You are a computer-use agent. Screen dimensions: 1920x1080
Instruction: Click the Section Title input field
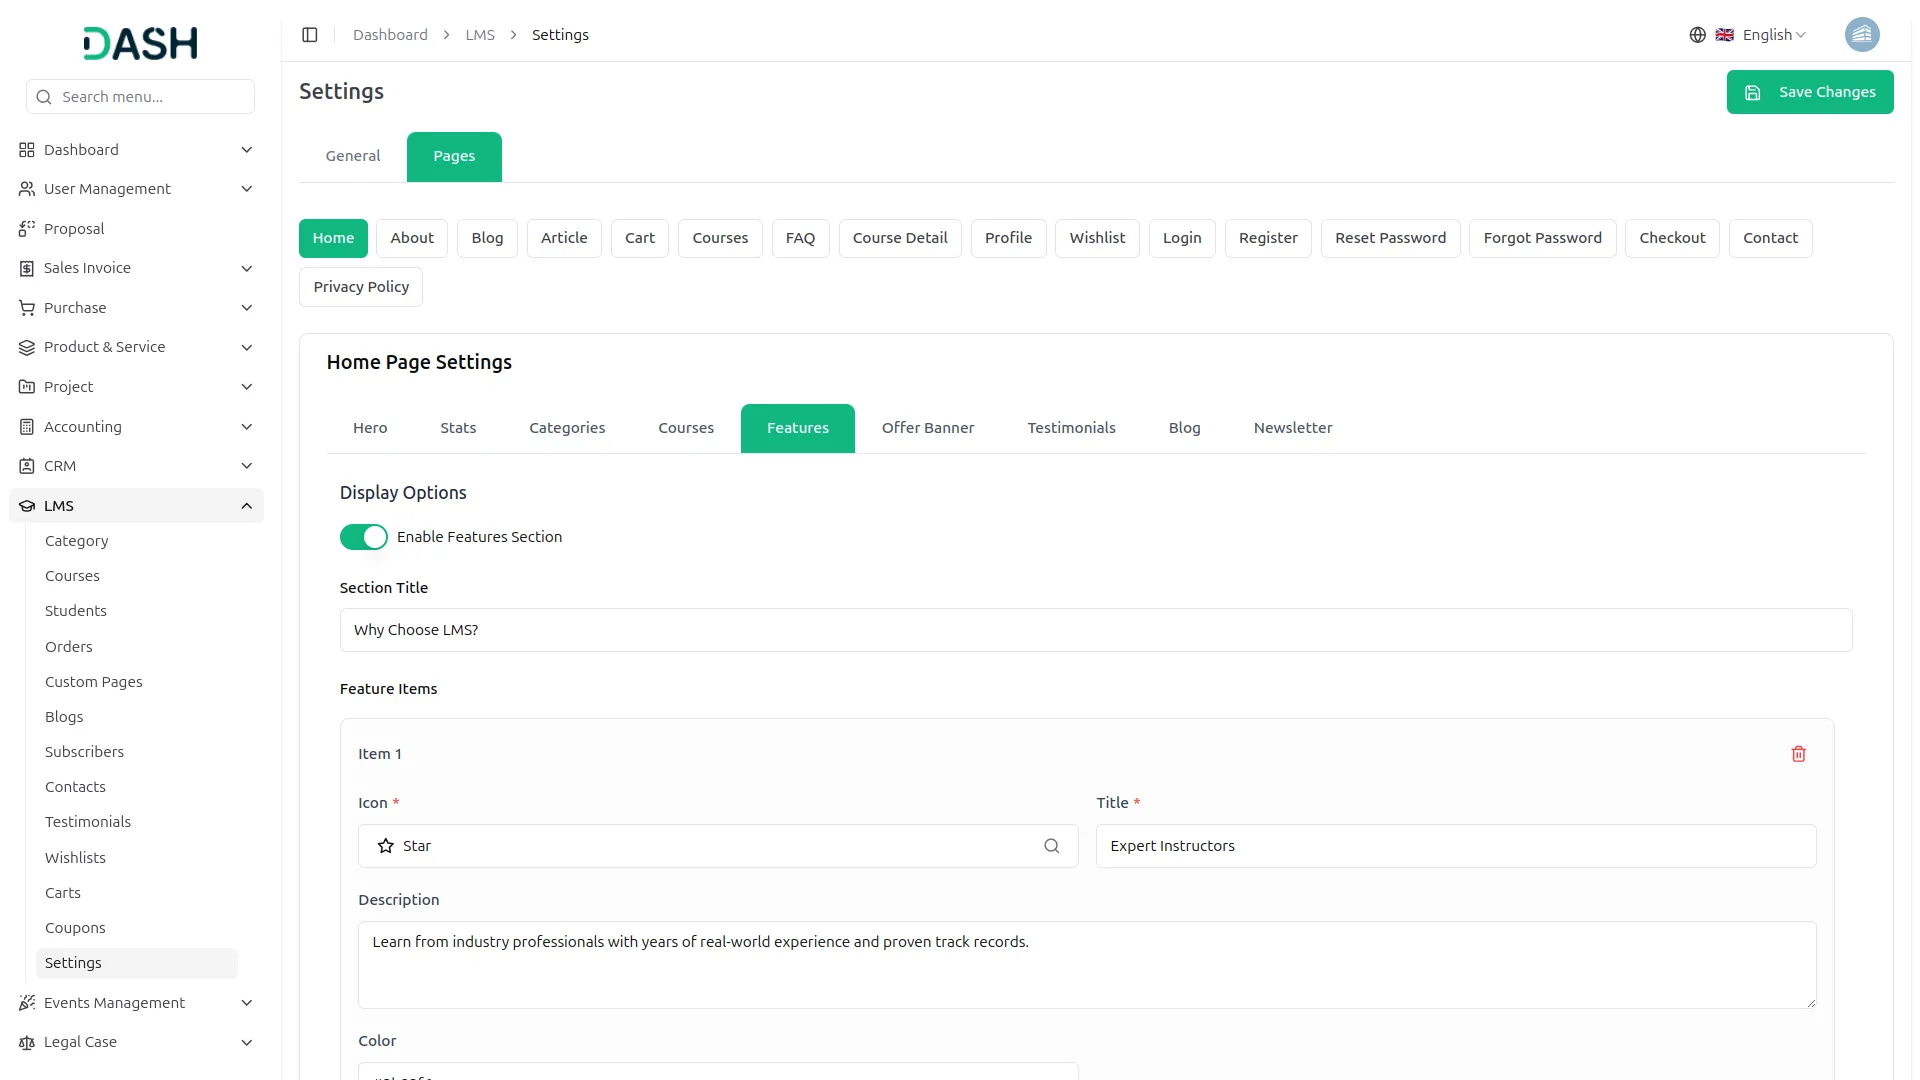pos(1095,630)
